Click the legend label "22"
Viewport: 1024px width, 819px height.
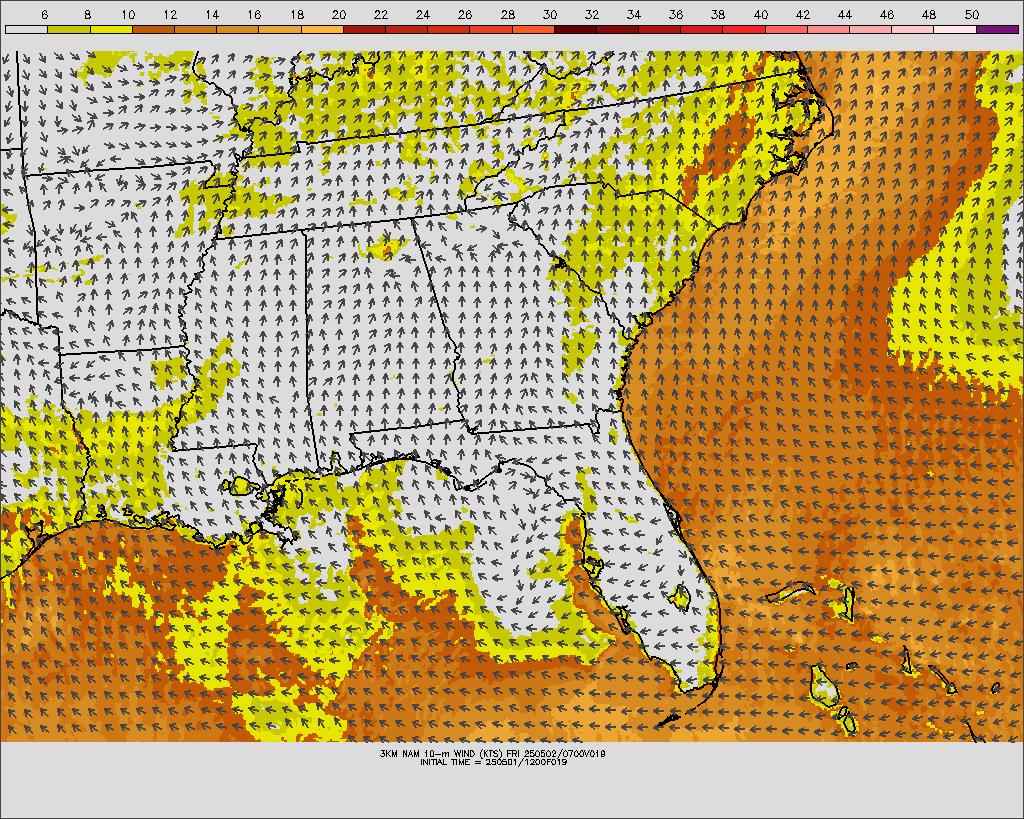(x=381, y=14)
